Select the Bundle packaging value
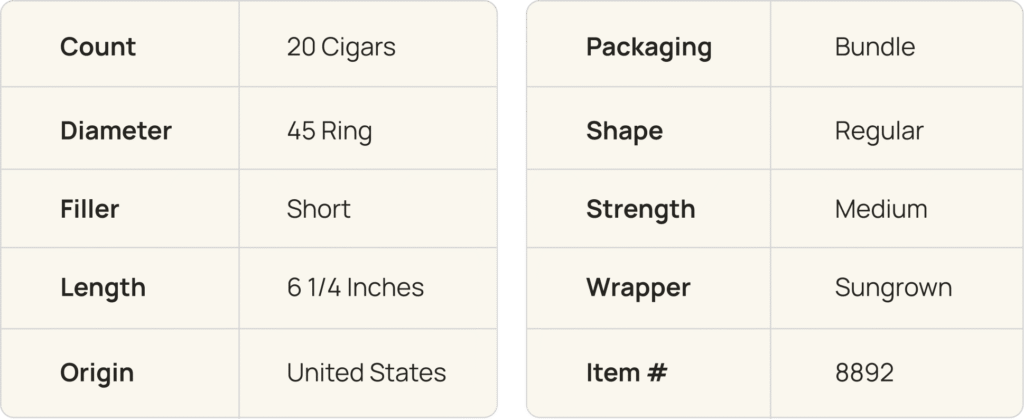The width and height of the screenshot is (1024, 419). click(x=875, y=47)
